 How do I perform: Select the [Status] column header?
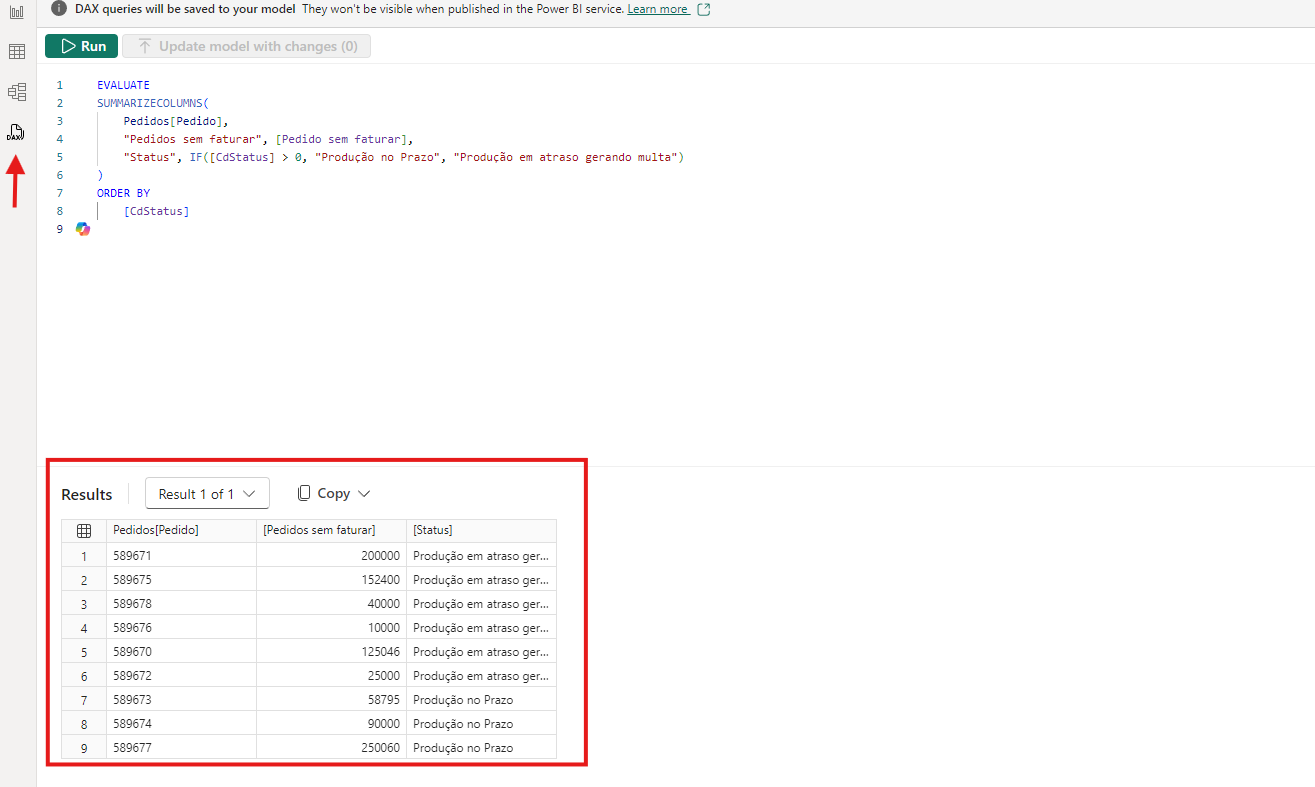pyautogui.click(x=480, y=531)
